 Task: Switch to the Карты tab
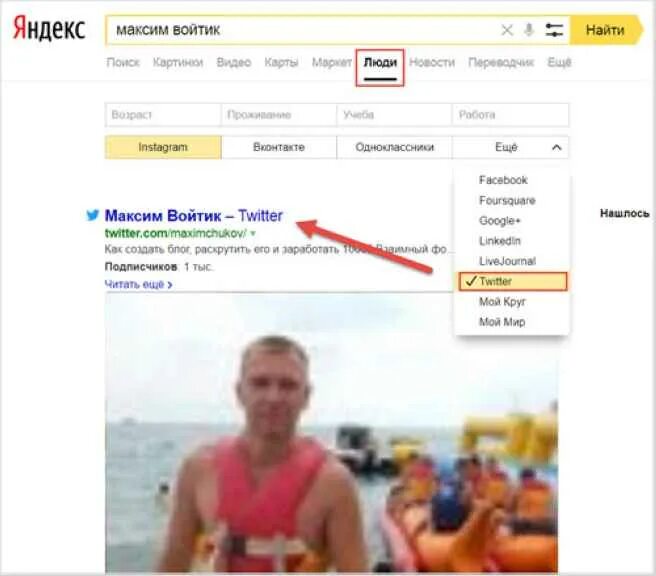click(x=281, y=63)
